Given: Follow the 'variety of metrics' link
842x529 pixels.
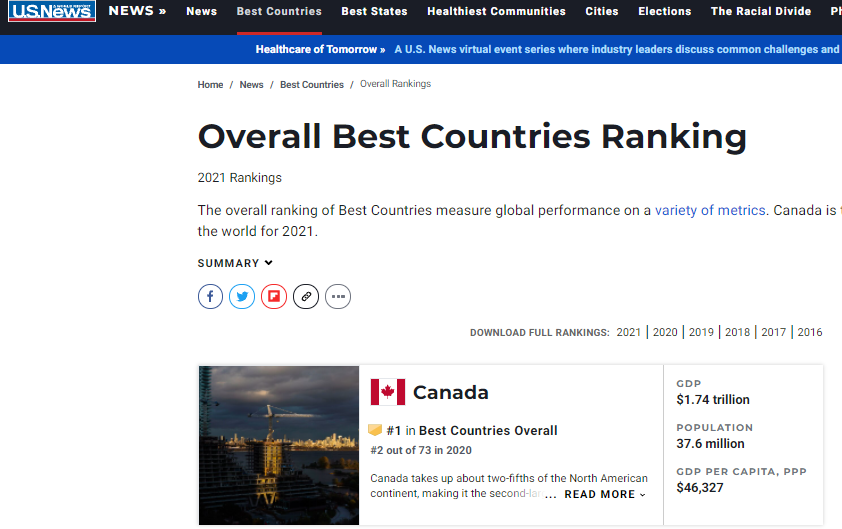Looking at the screenshot, I should pyautogui.click(x=710, y=210).
